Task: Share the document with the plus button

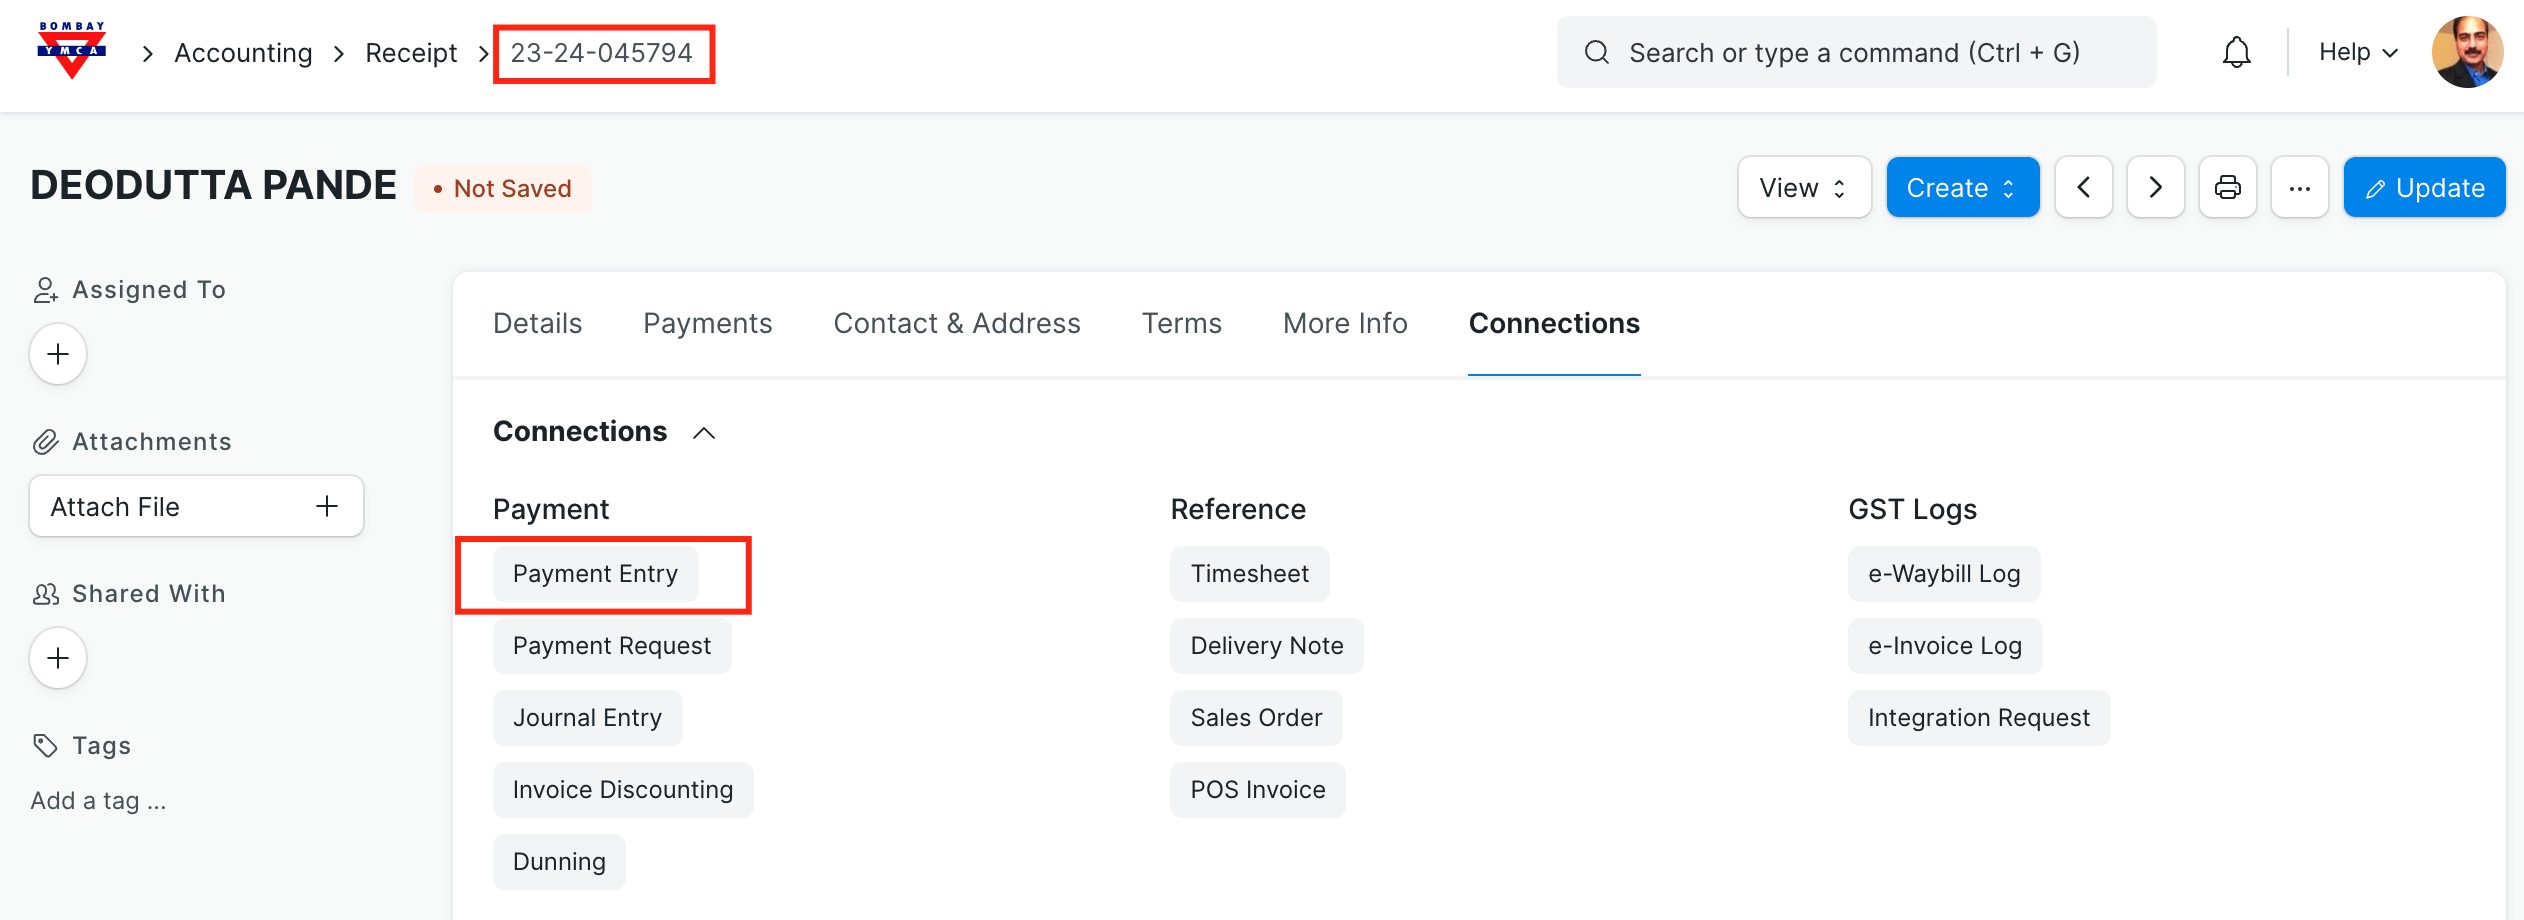Action: (58, 658)
